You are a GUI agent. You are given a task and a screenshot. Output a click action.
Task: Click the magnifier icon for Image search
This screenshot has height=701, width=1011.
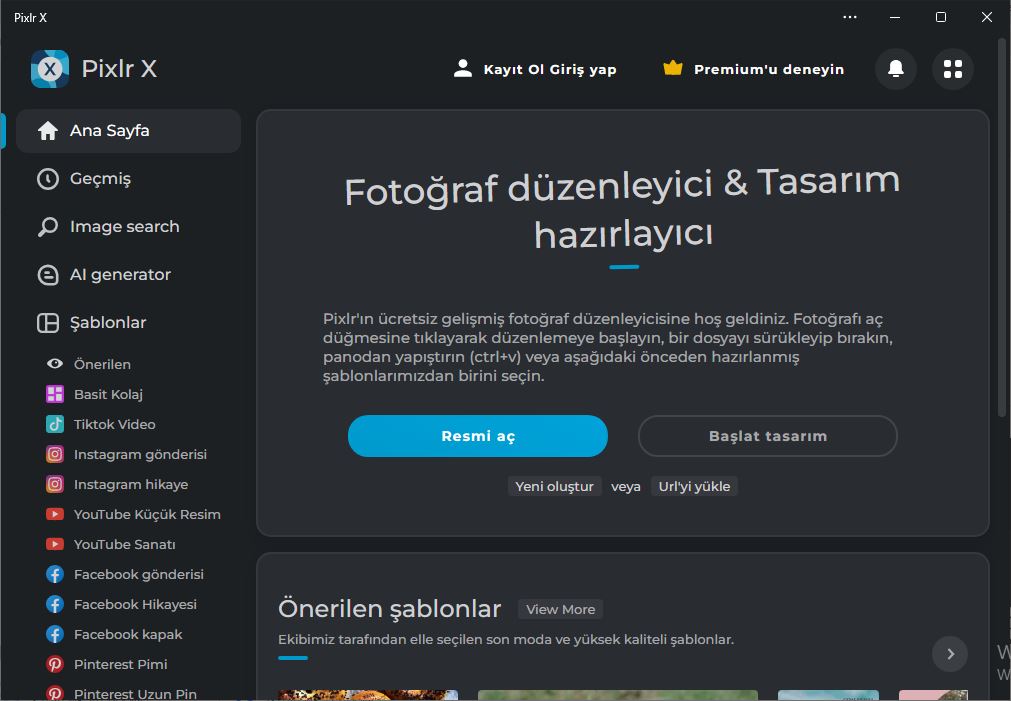pyautogui.click(x=48, y=227)
